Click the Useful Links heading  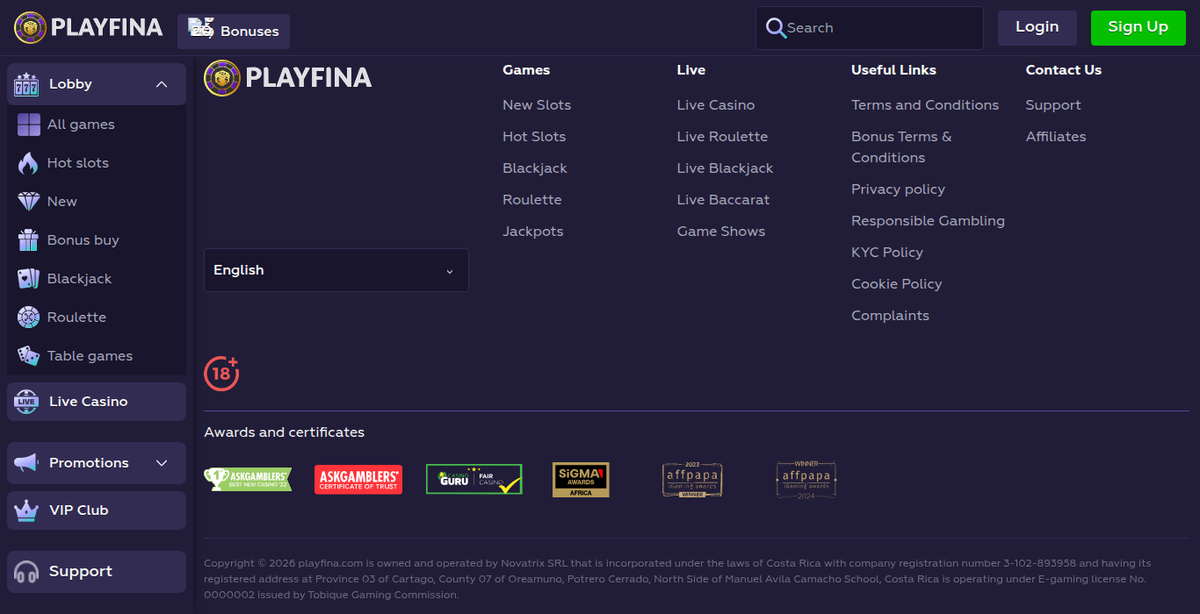tap(894, 70)
